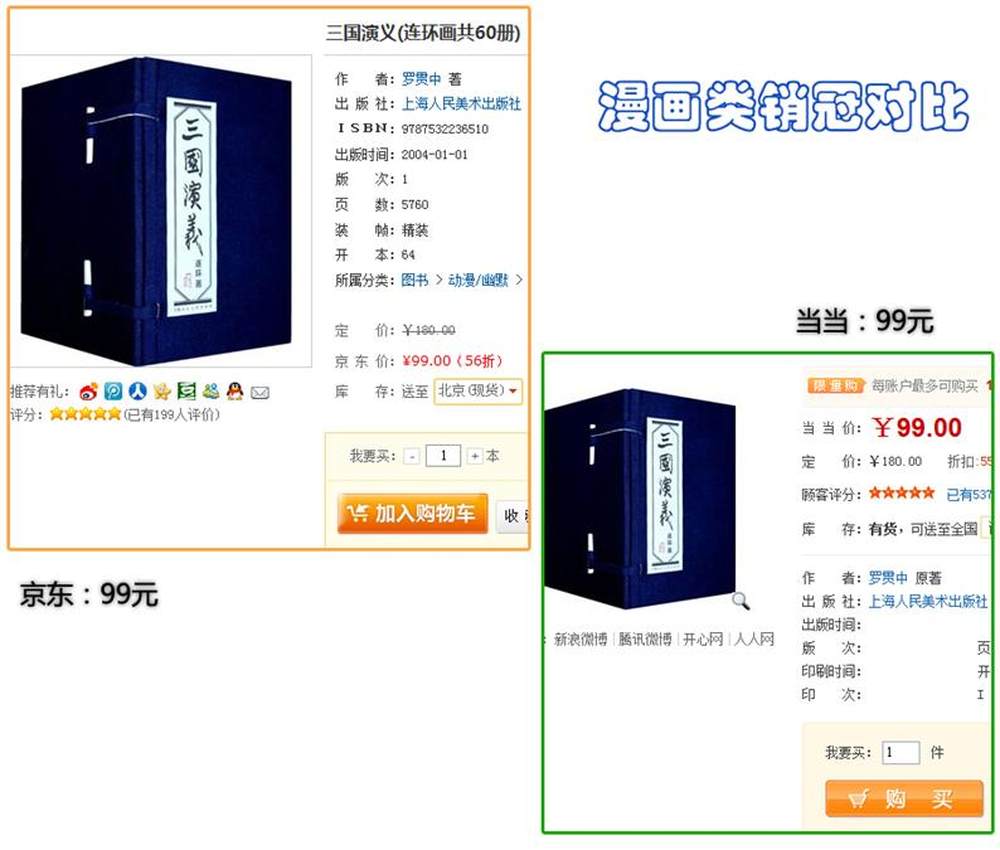Screen dimensions: 1000x850
Task: Share via the Renren icon
Action: click(x=137, y=392)
